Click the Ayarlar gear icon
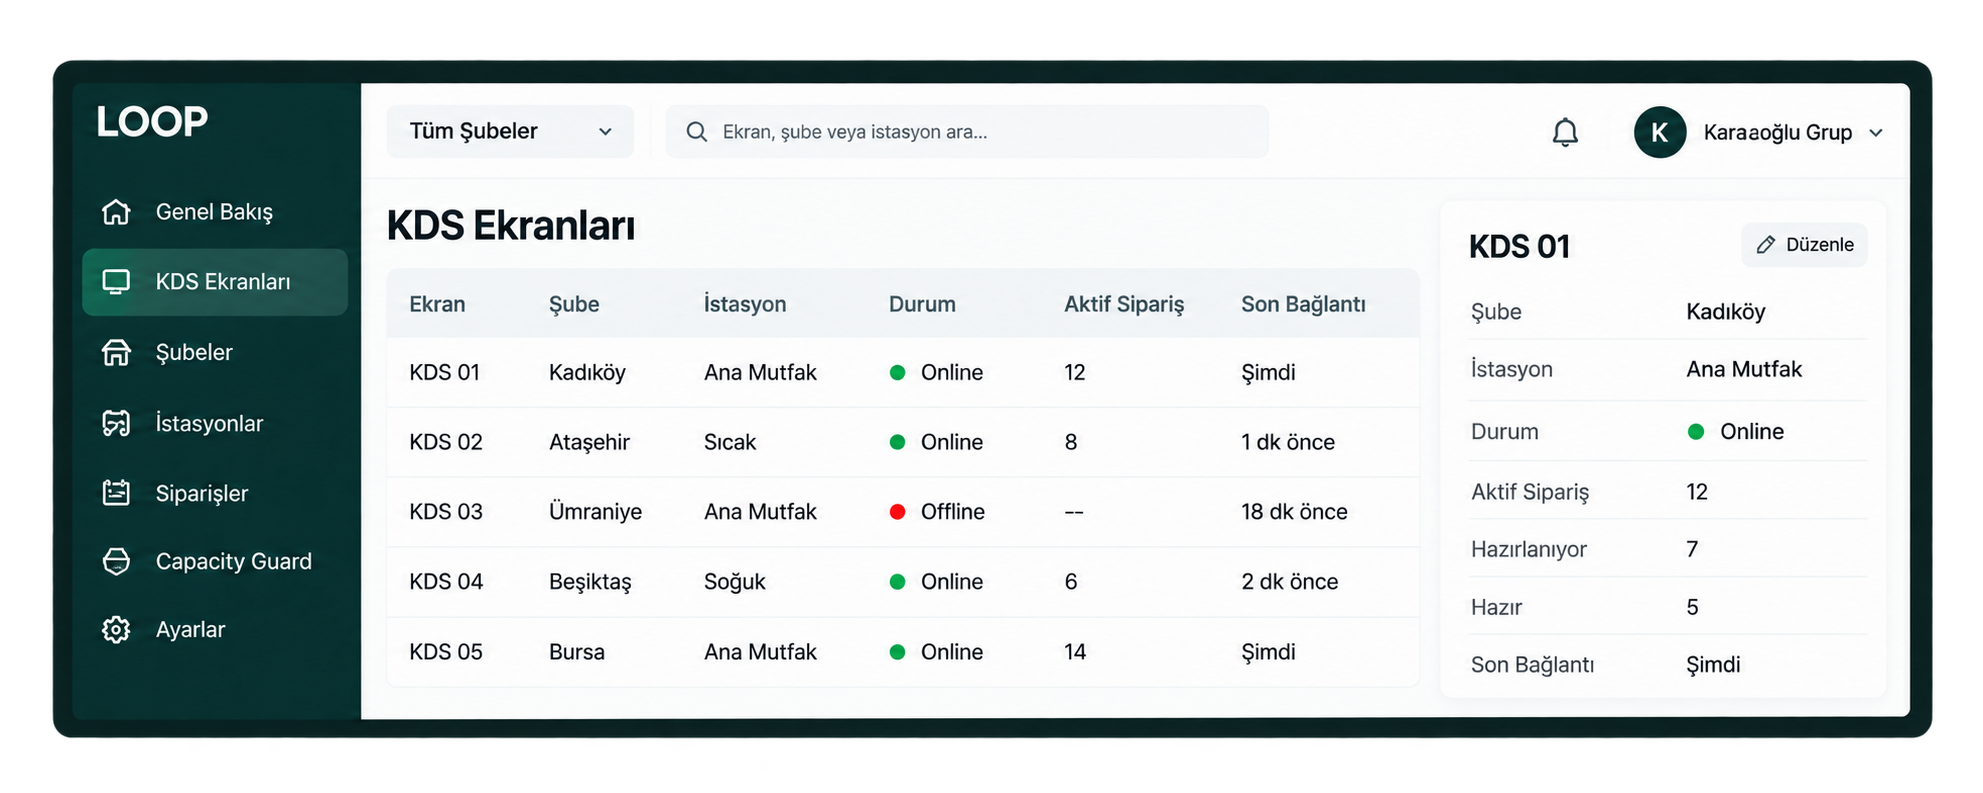Viewport: 1983px width, 793px height. (x=116, y=630)
